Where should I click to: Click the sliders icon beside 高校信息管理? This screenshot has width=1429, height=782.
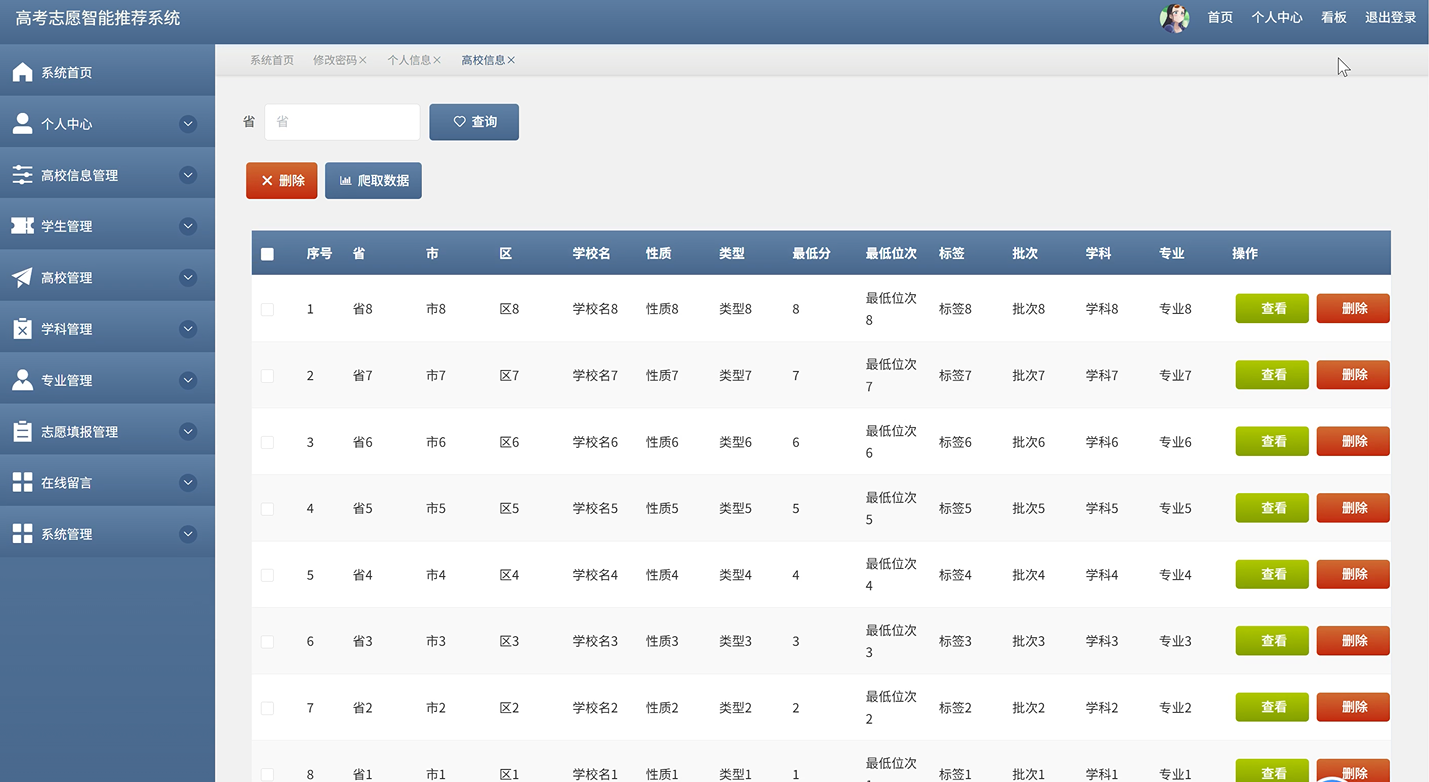click(22, 175)
